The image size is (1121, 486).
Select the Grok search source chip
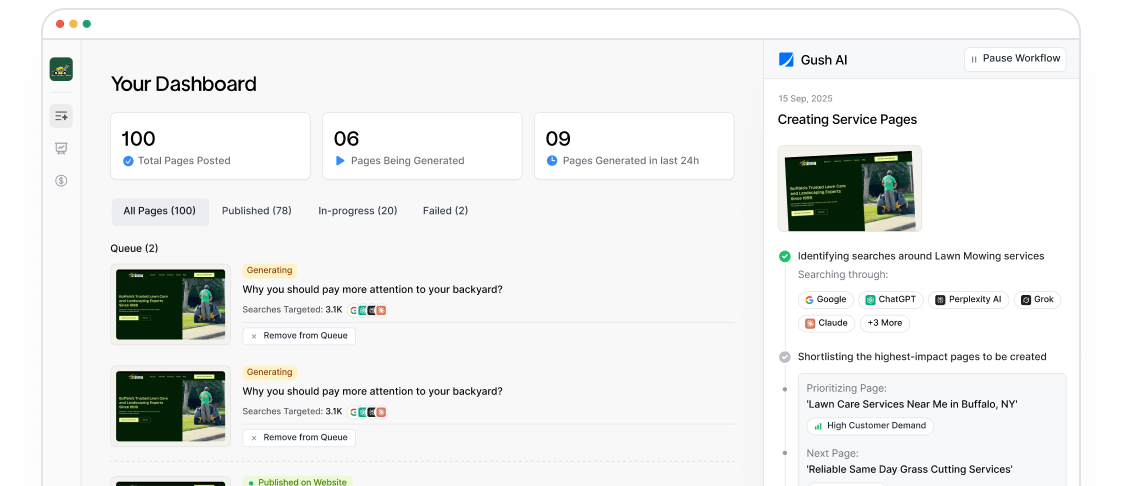point(1037,300)
